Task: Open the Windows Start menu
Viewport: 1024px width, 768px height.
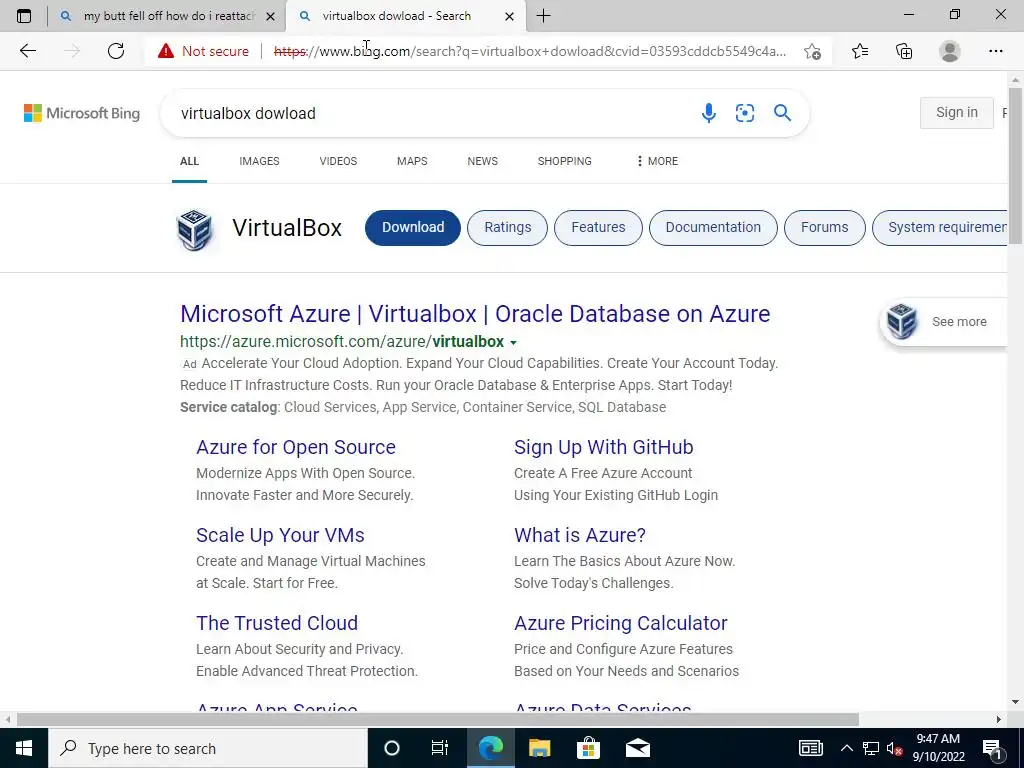Action: [x=24, y=748]
